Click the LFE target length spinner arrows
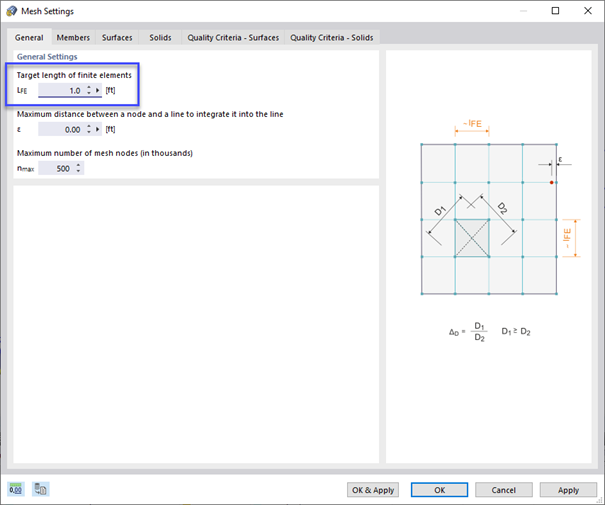This screenshot has width=605, height=505. [89, 90]
